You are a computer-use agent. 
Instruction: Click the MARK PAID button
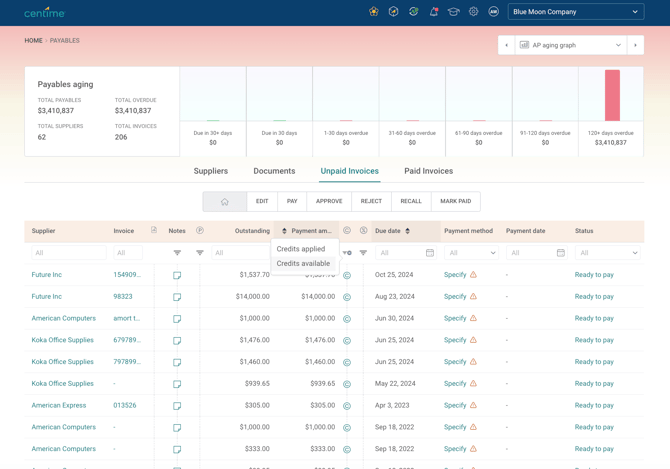[x=455, y=201]
